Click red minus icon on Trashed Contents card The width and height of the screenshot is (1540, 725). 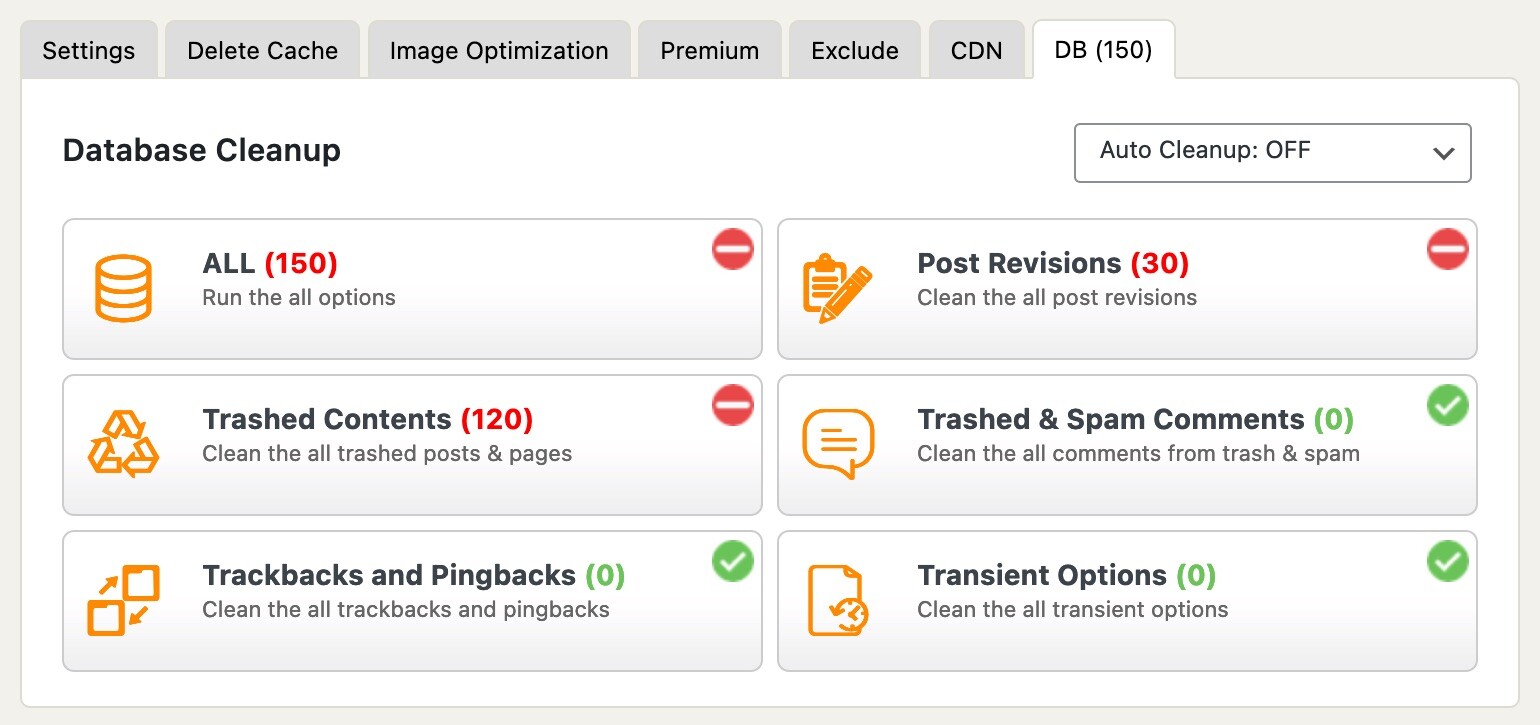[x=733, y=405]
